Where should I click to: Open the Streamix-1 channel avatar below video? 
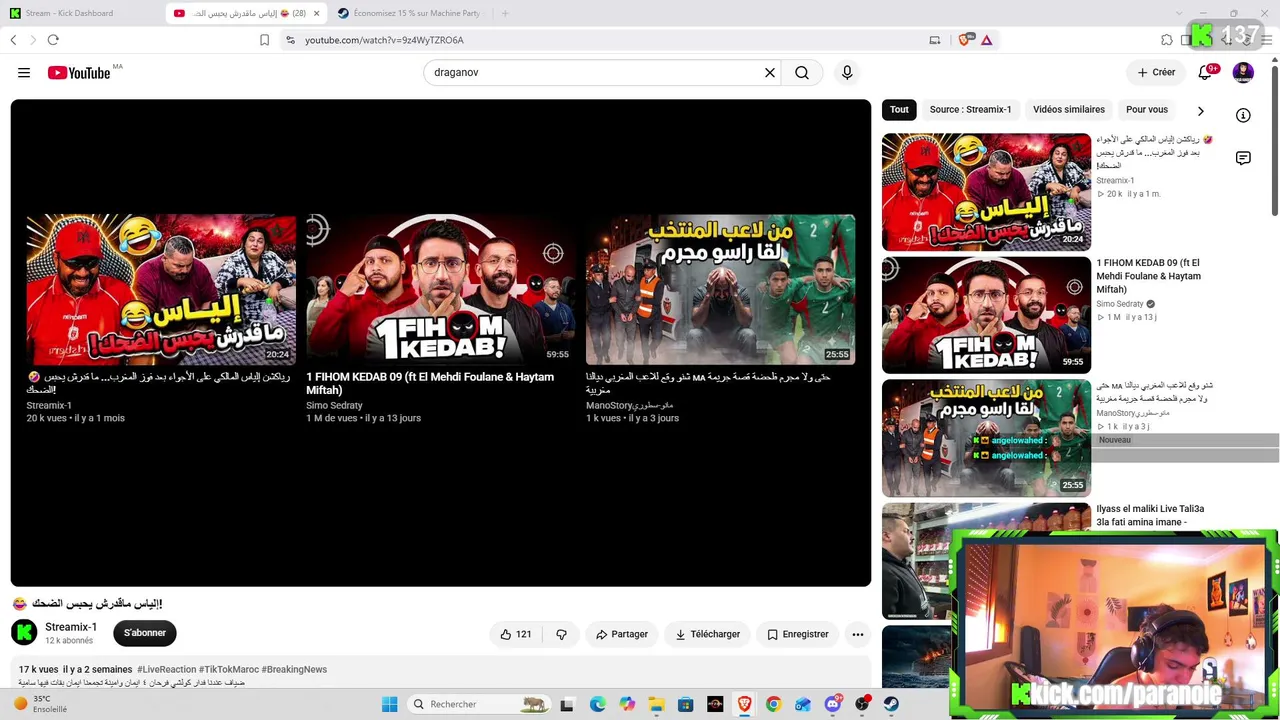click(x=24, y=632)
